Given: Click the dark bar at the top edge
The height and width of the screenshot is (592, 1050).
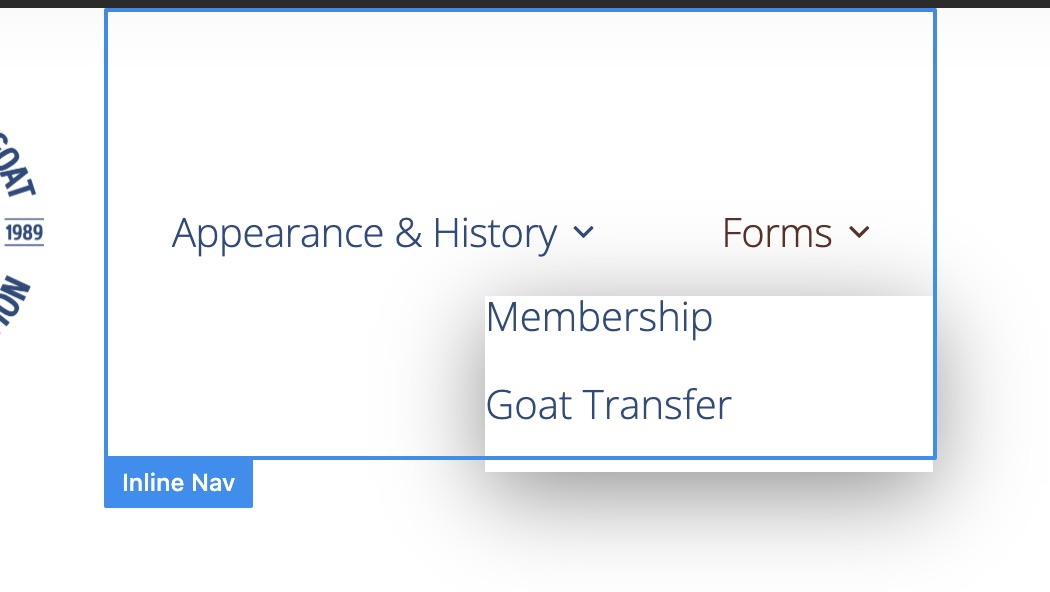Looking at the screenshot, I should pos(525,3).
